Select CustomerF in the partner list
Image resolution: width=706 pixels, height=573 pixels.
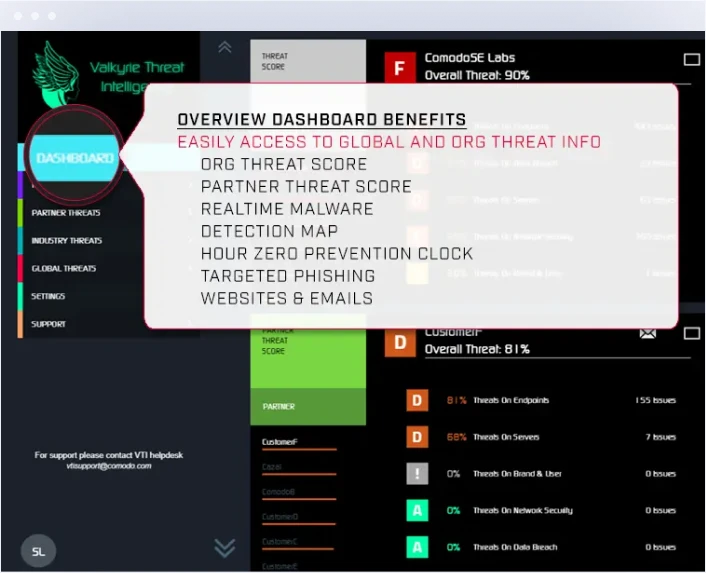coord(279,442)
